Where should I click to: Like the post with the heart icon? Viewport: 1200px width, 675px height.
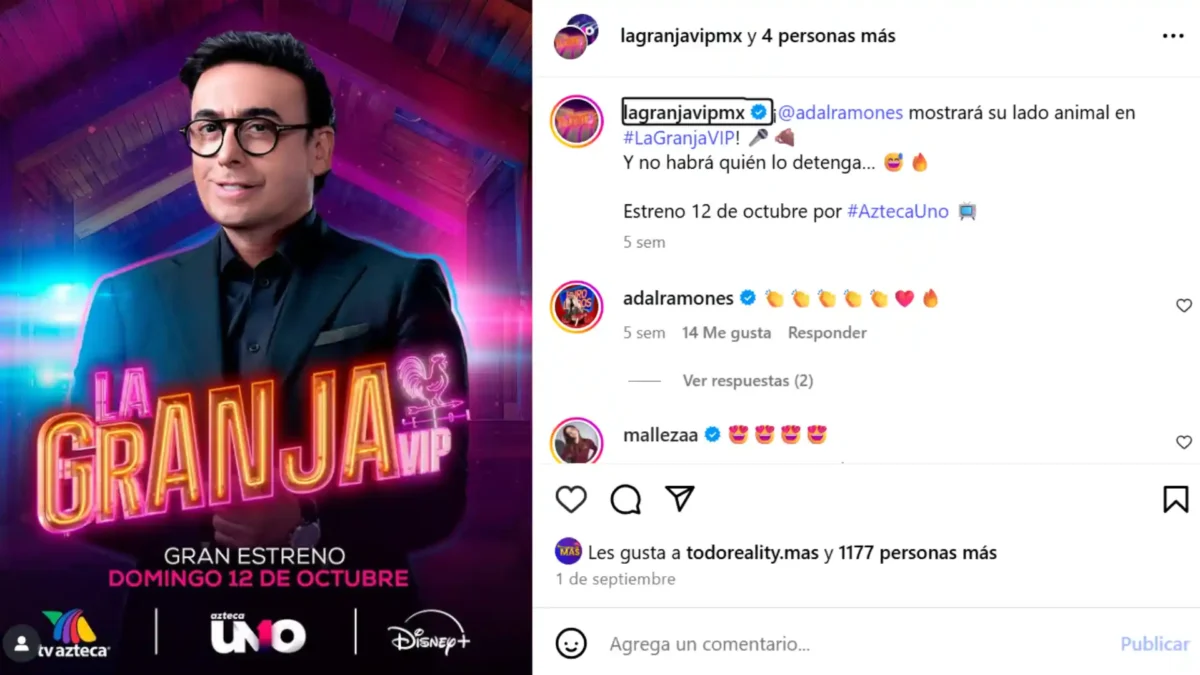571,499
